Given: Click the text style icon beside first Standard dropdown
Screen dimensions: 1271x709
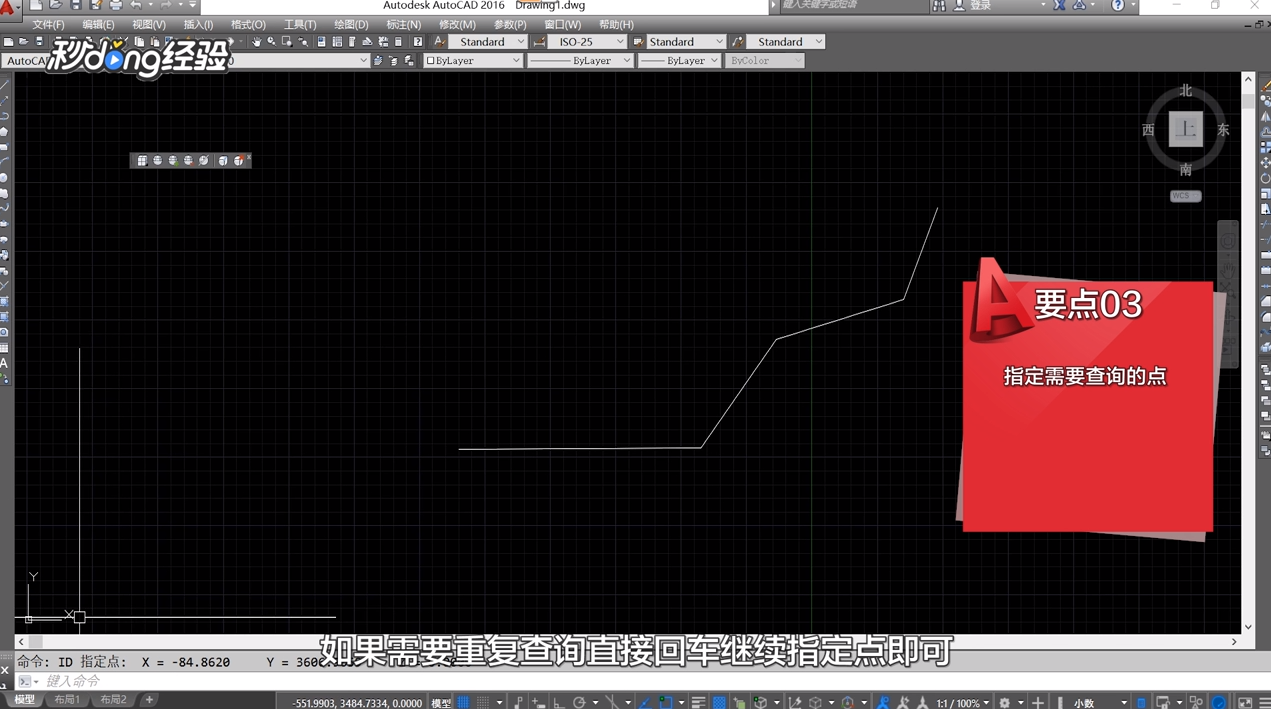Looking at the screenshot, I should 439,42.
